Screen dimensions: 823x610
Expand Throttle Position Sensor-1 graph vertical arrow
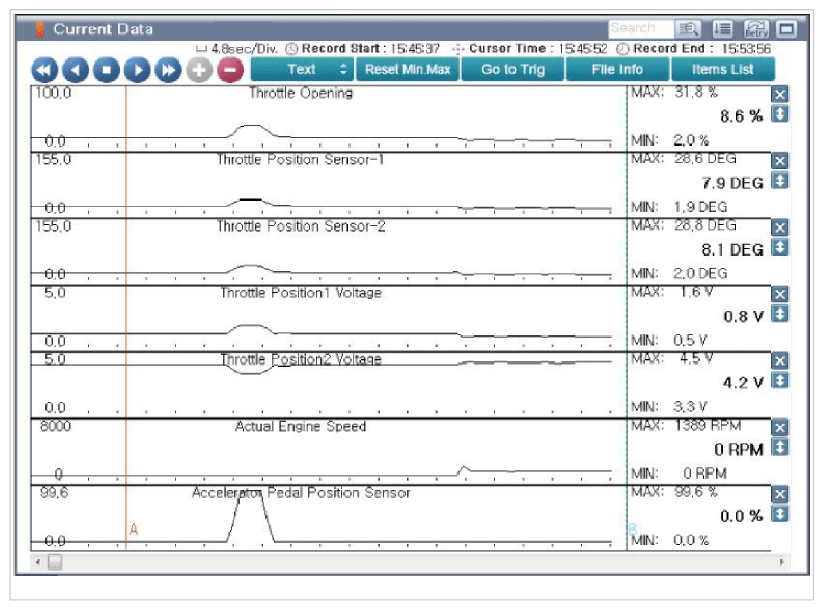click(x=780, y=181)
